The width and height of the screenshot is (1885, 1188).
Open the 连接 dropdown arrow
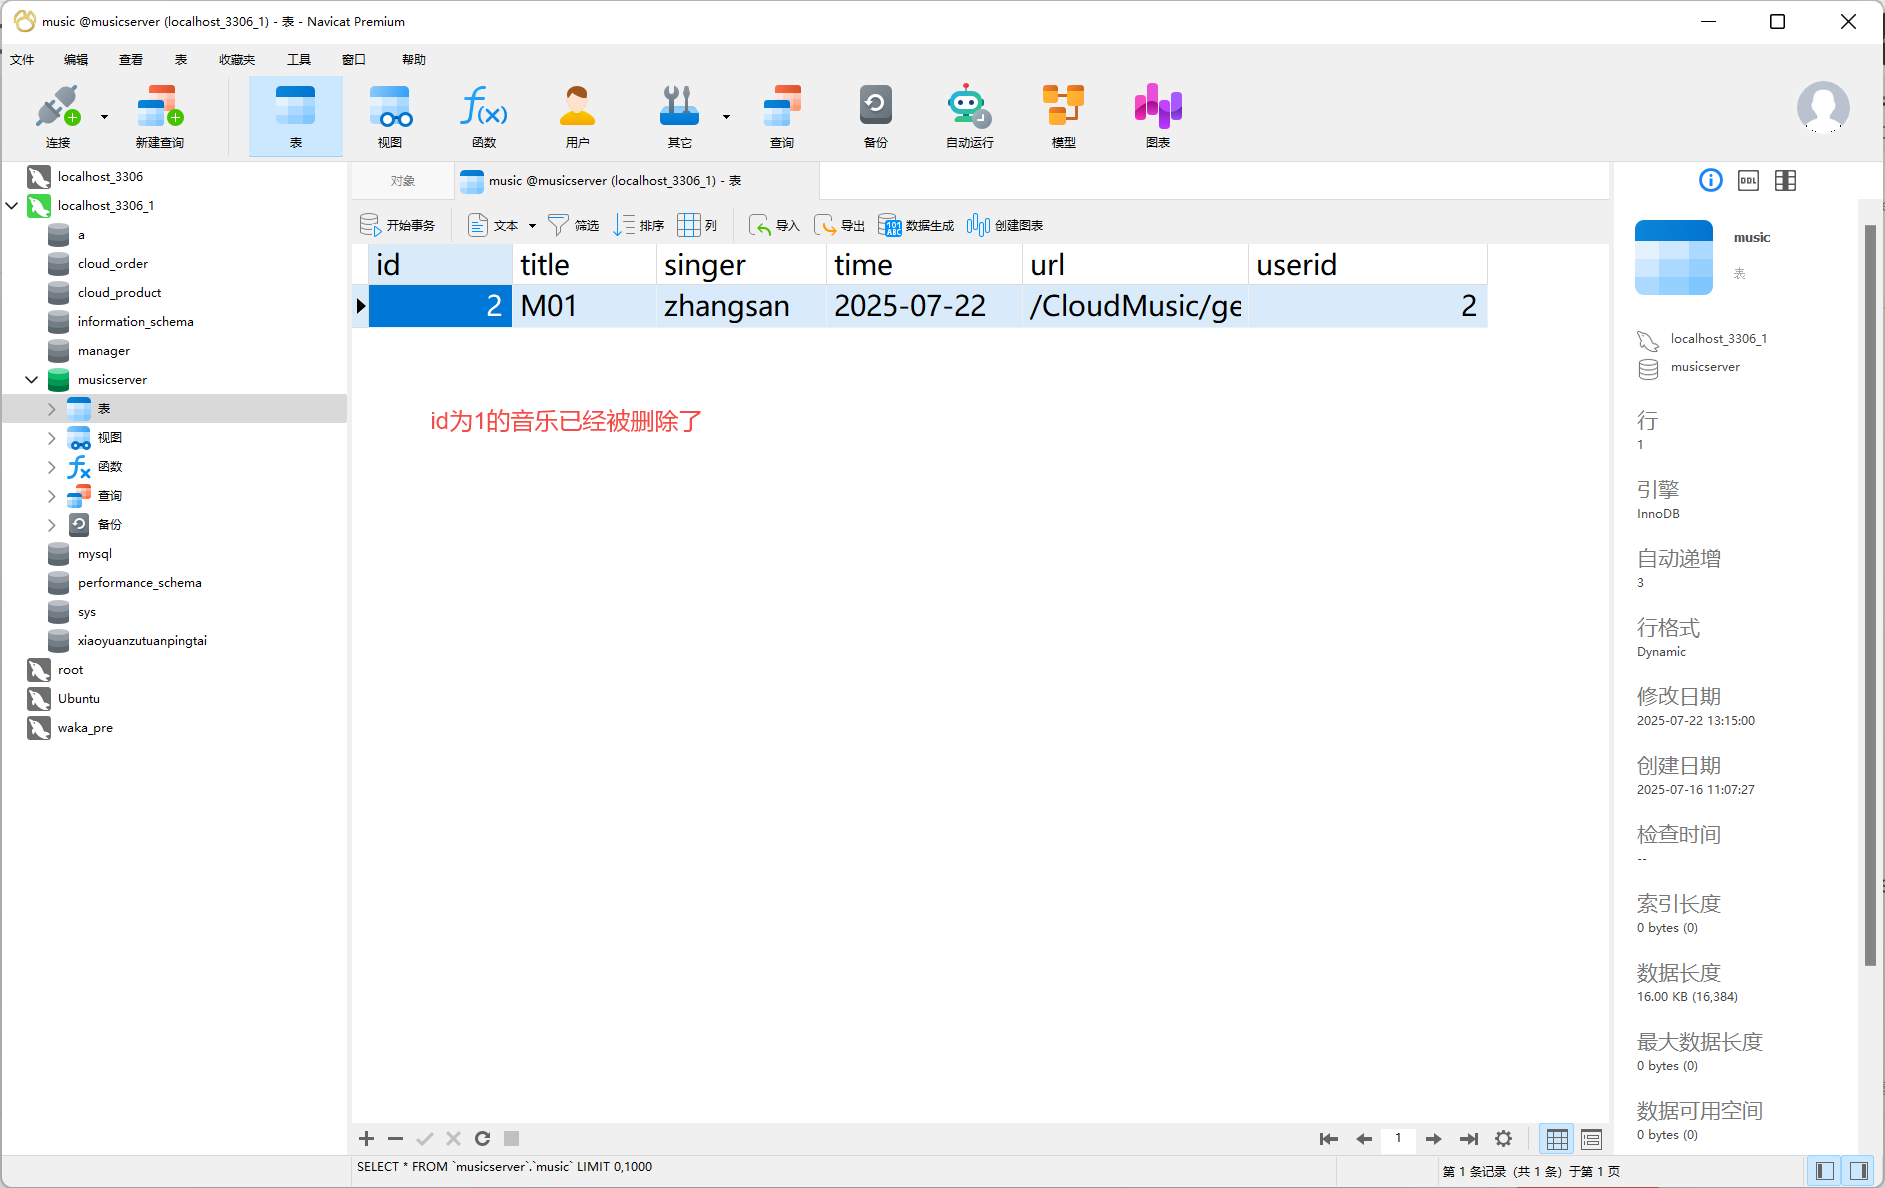[104, 117]
